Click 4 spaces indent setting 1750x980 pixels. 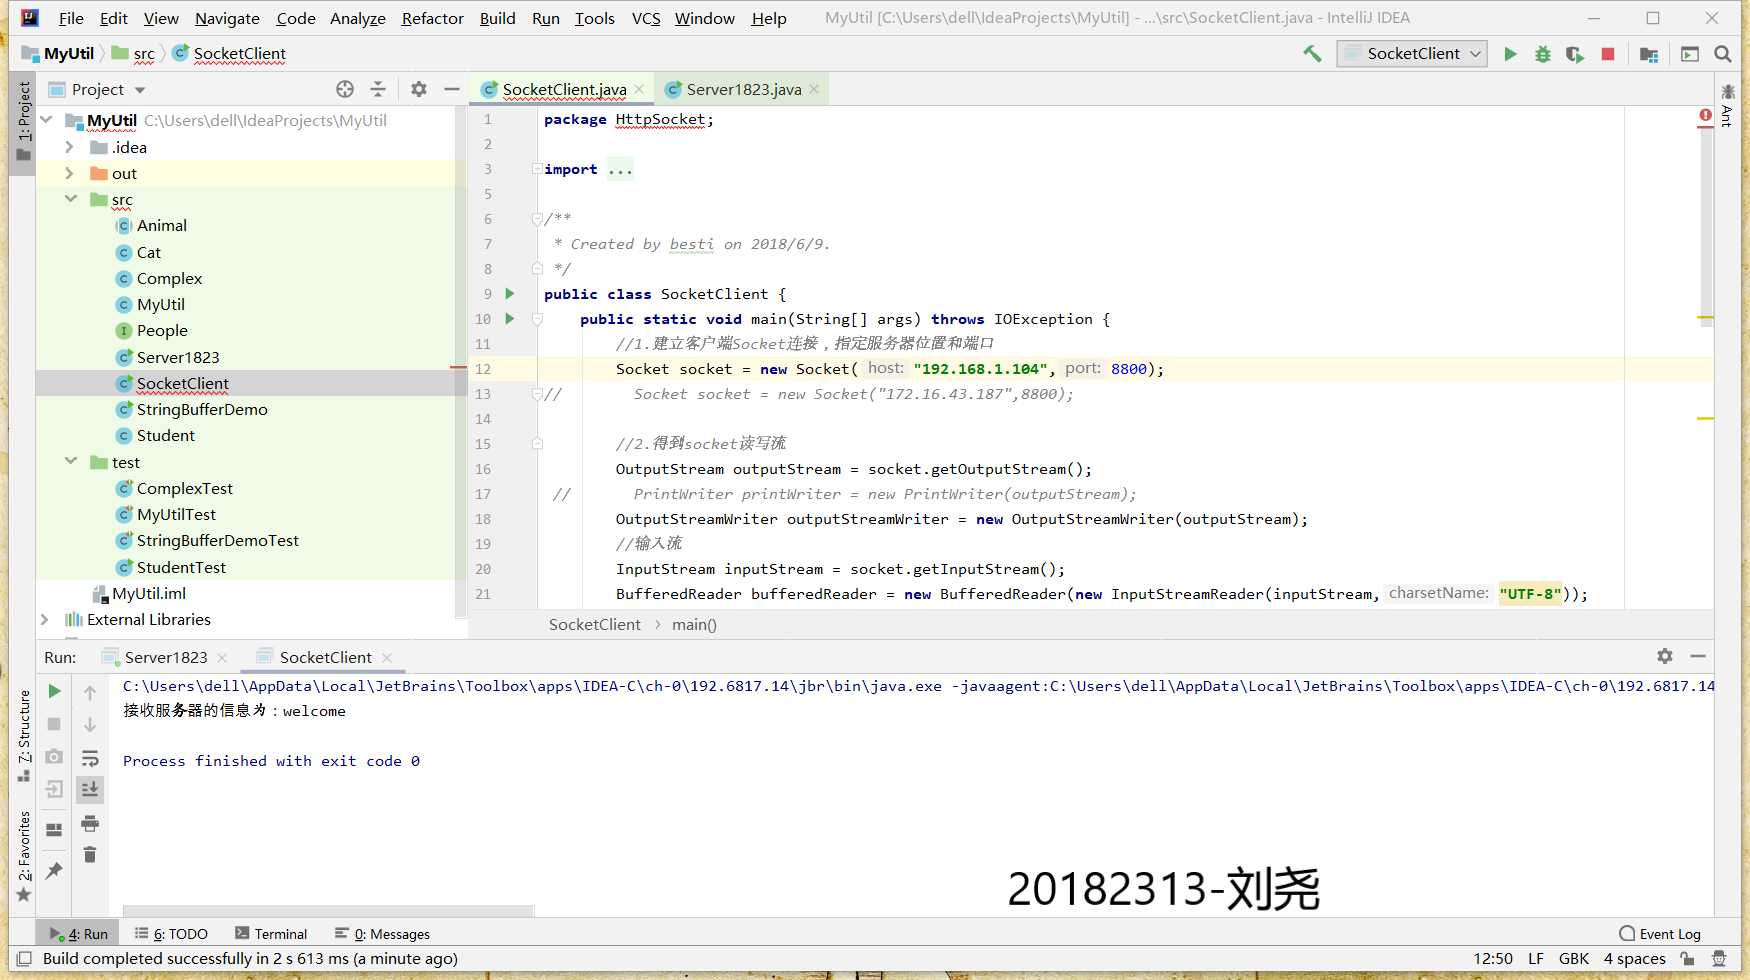pos(1634,959)
